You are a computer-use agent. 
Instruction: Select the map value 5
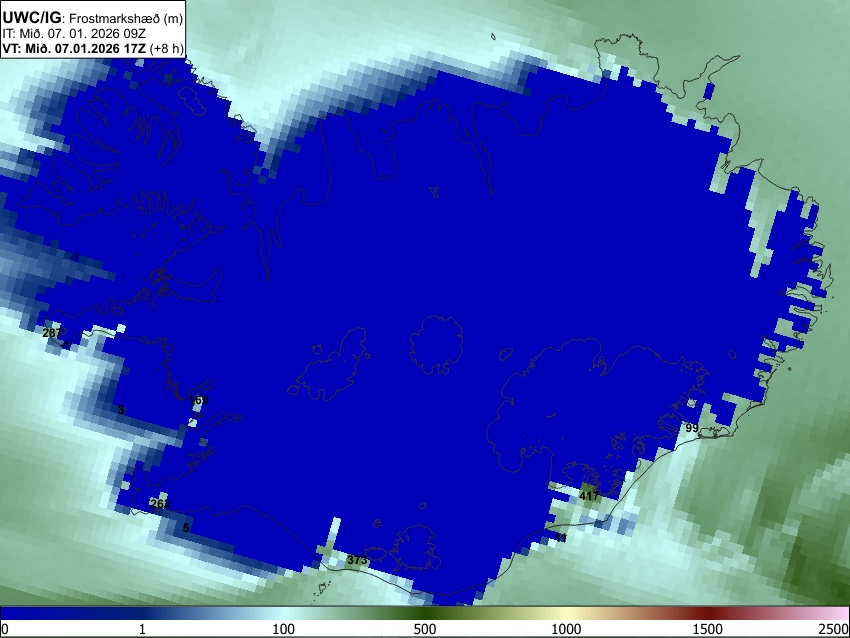click(x=186, y=527)
